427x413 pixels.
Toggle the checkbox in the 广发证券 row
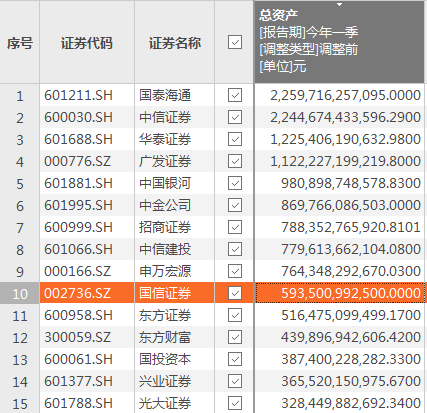tap(235, 161)
